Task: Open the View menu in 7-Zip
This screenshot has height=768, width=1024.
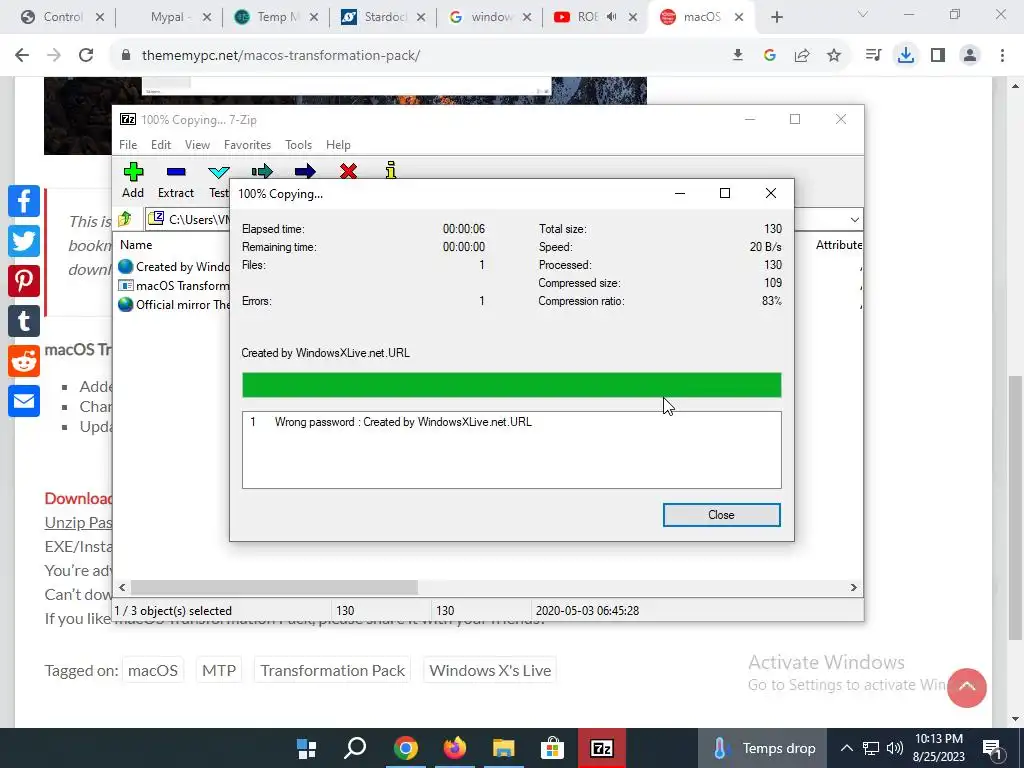Action: coord(197,145)
